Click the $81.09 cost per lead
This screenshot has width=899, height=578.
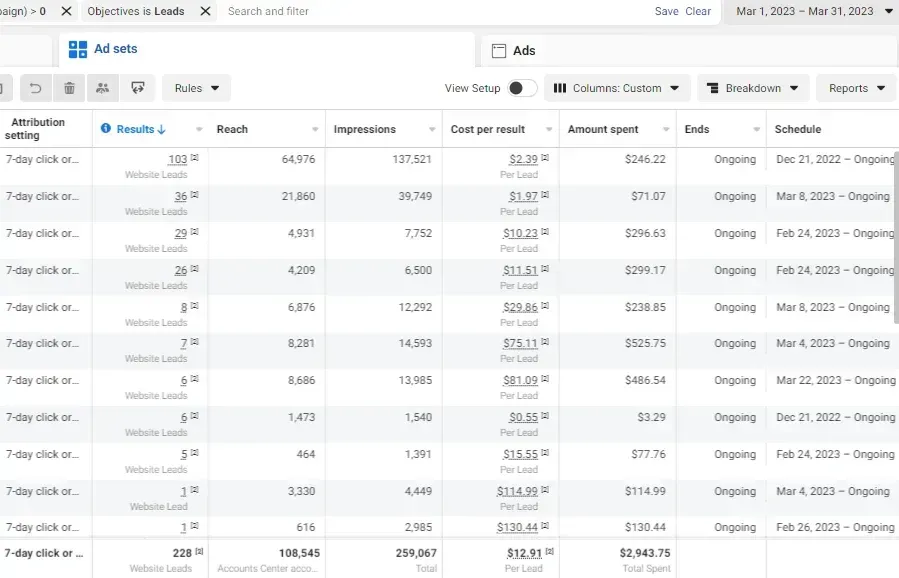(521, 380)
